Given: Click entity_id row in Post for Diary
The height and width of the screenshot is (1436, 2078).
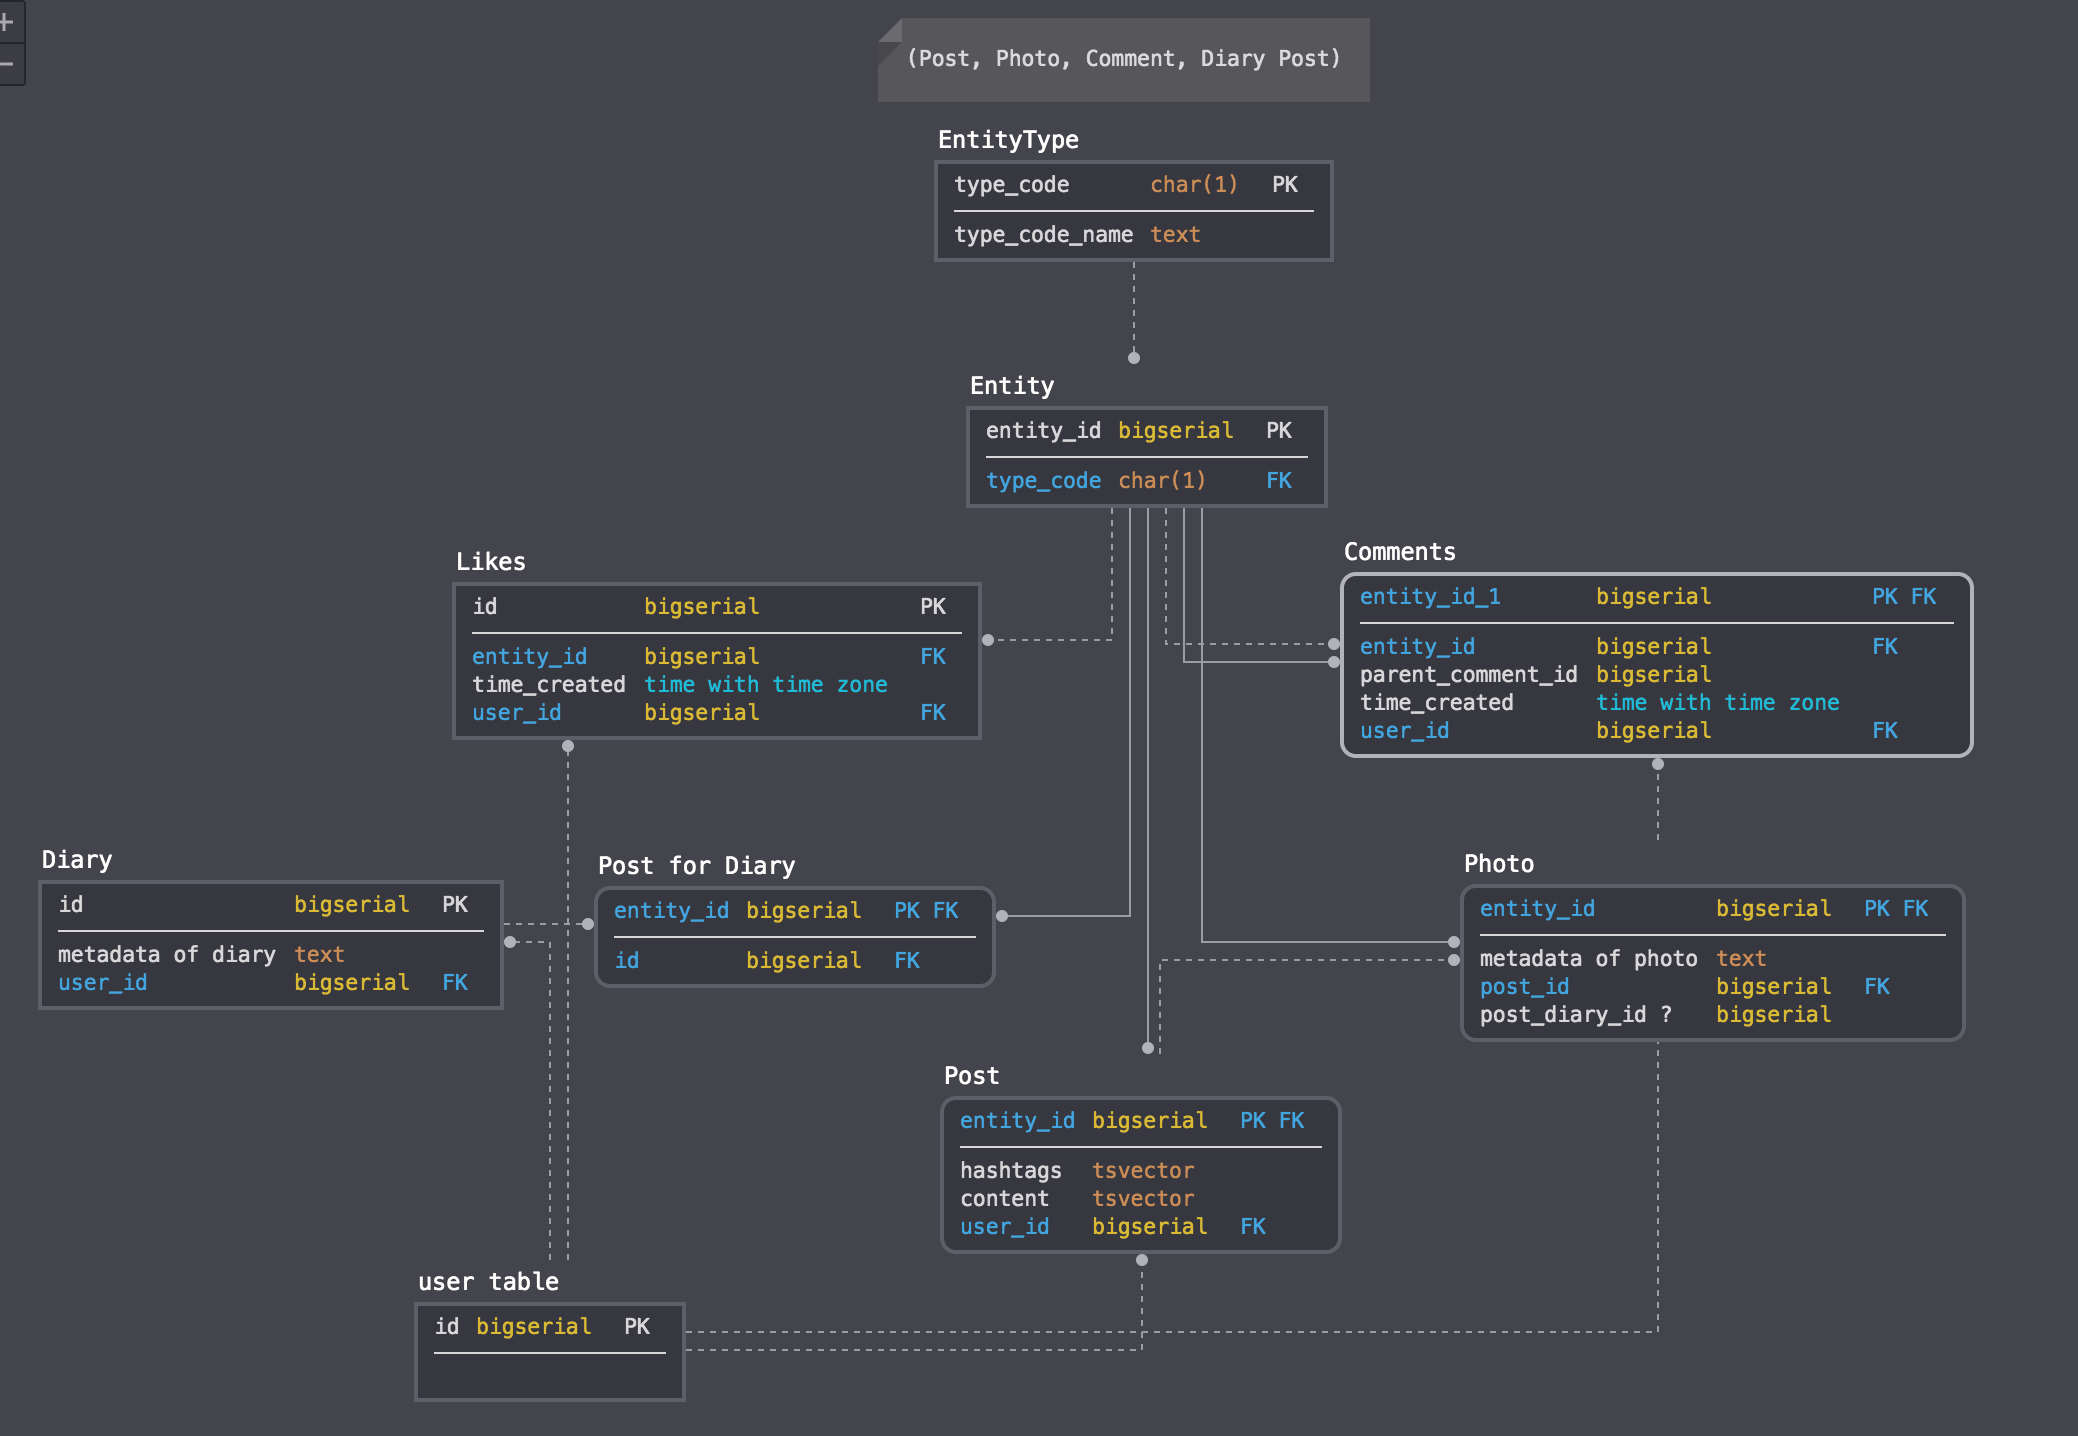Looking at the screenshot, I should click(x=794, y=911).
